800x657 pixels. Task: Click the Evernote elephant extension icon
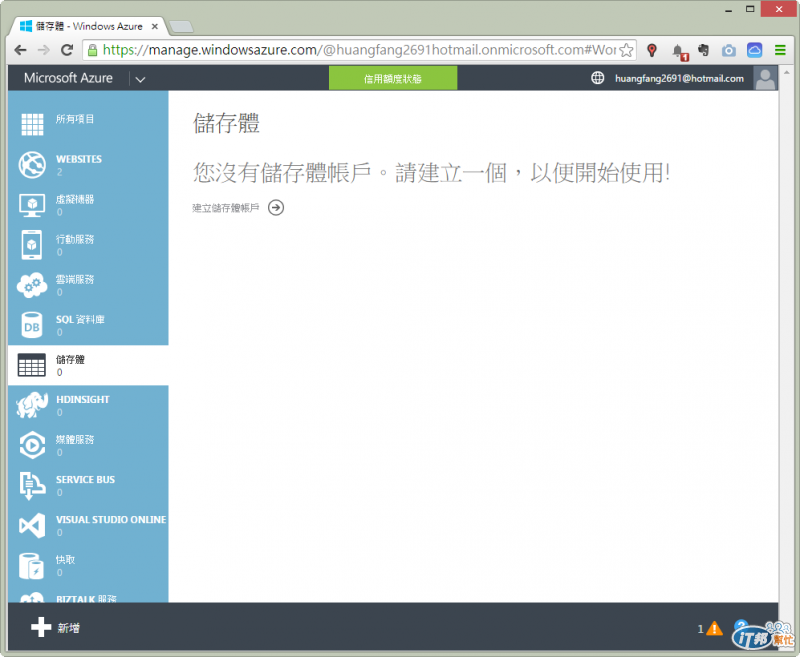coord(704,50)
